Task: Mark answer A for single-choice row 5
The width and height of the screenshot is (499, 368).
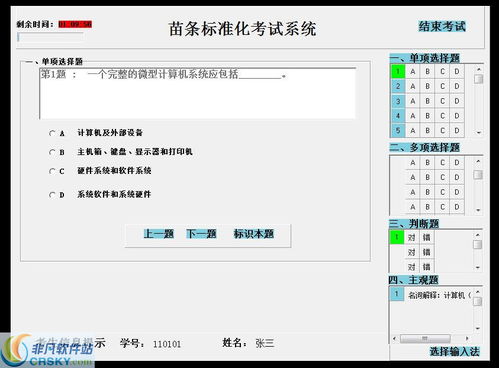Action: click(x=413, y=130)
